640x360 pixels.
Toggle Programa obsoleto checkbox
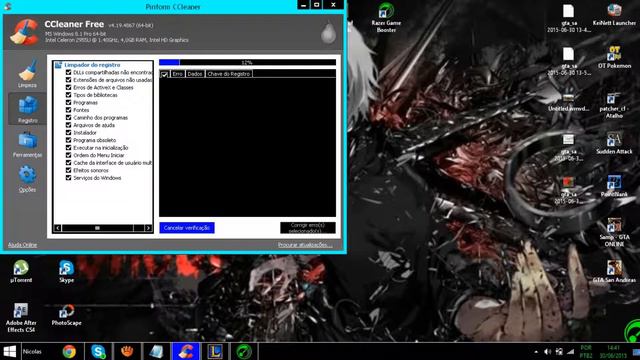point(69,140)
